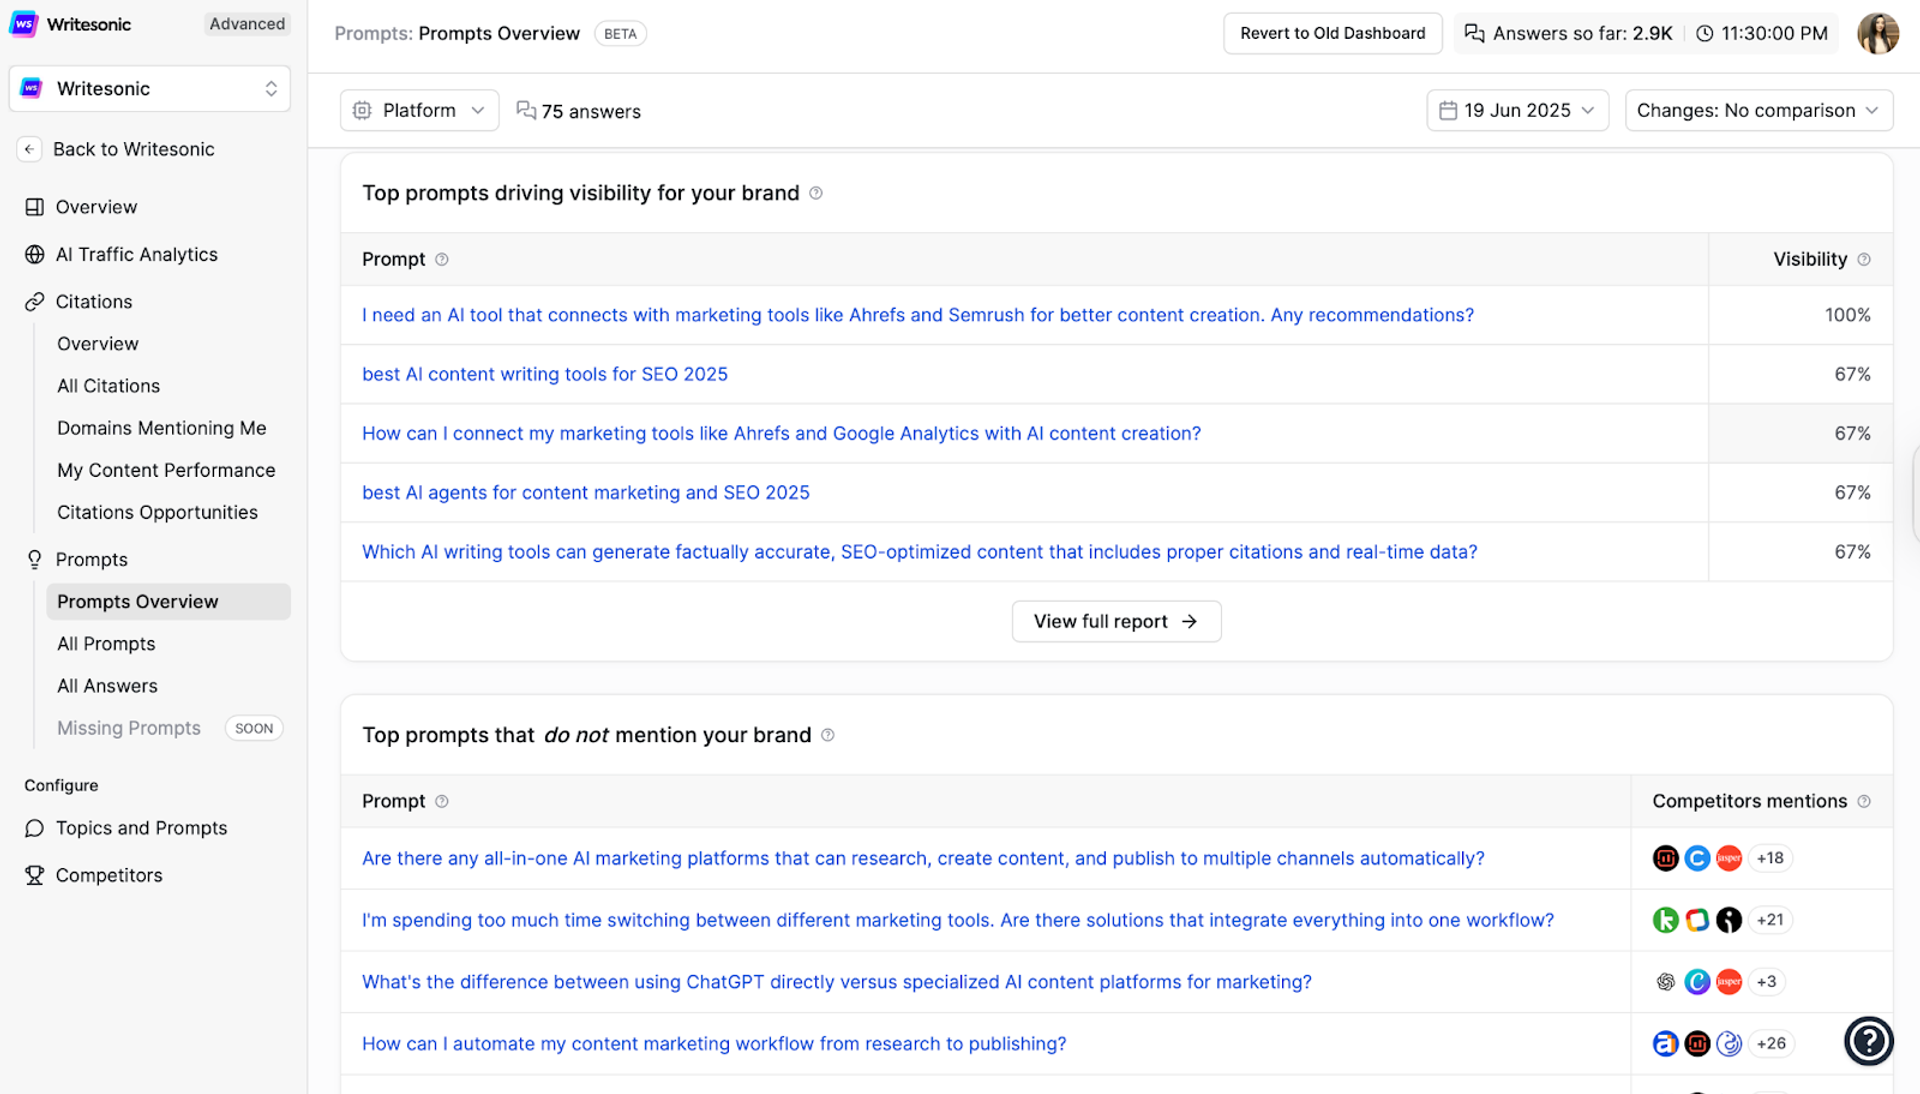
Task: Open the Platform filter dropdown
Action: coord(419,110)
